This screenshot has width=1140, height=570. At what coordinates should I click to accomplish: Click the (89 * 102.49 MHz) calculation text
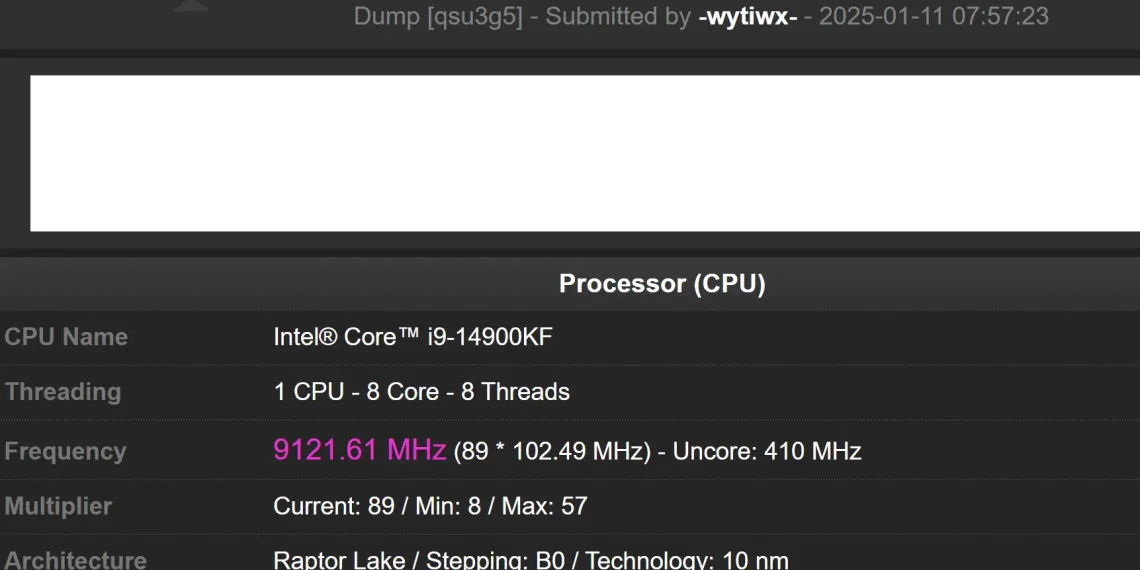pyautogui.click(x=553, y=451)
